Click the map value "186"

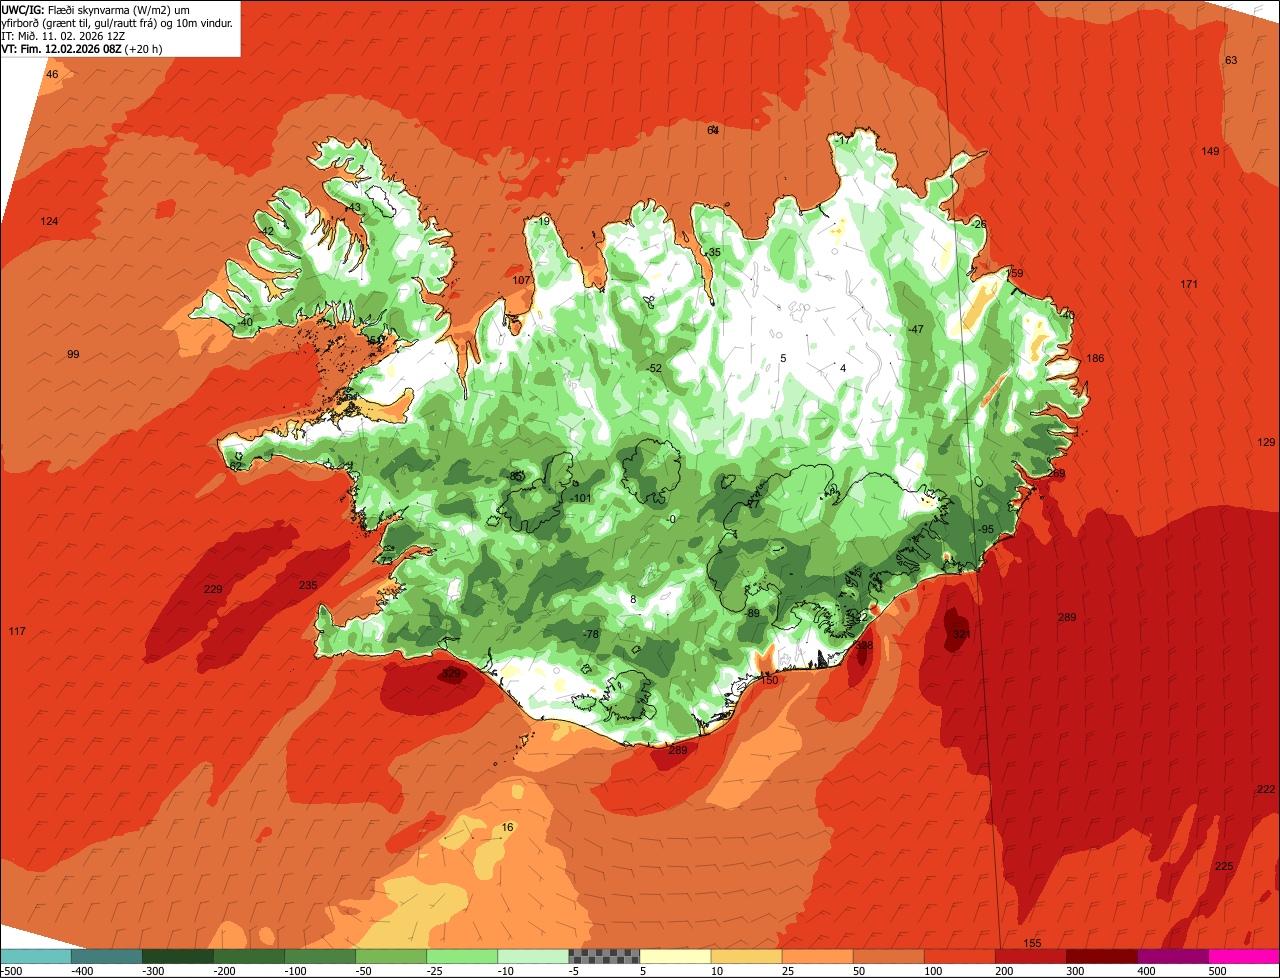1095,358
